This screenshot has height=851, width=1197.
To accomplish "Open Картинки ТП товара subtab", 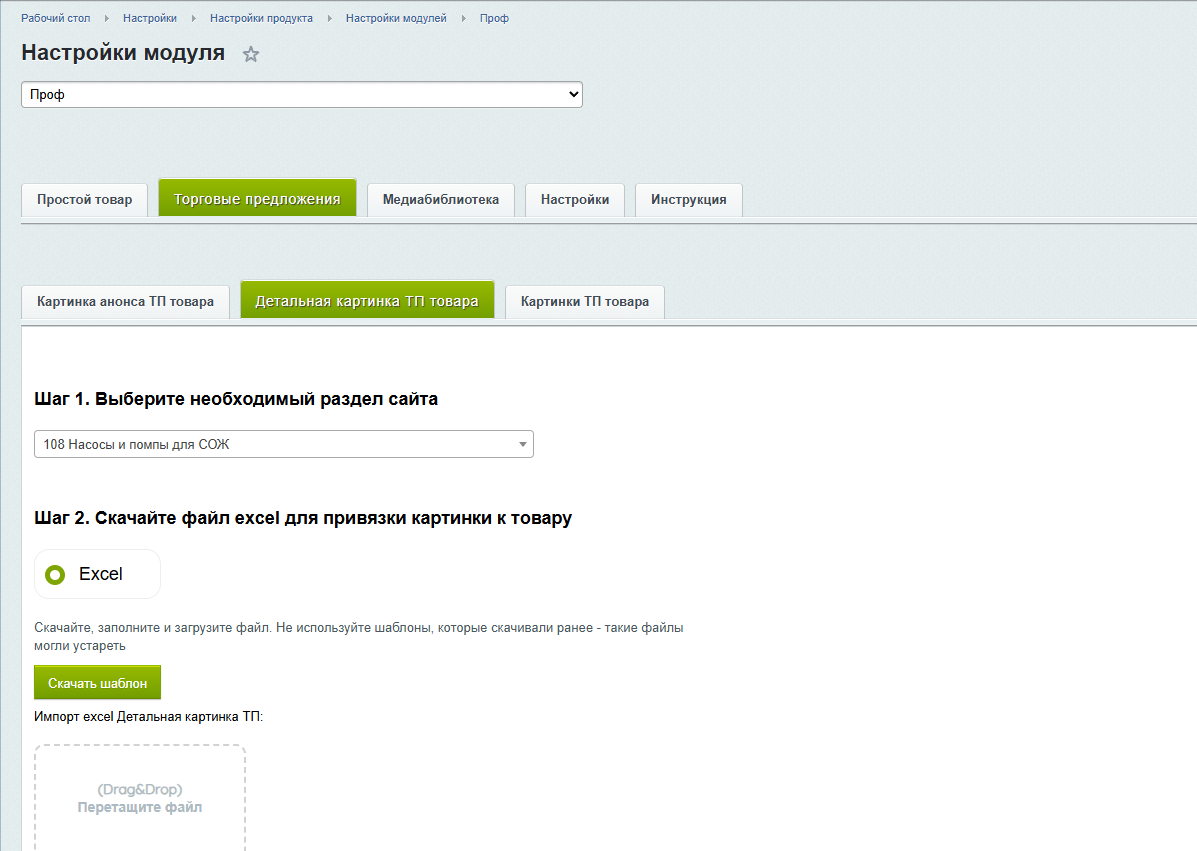I will tap(584, 302).
